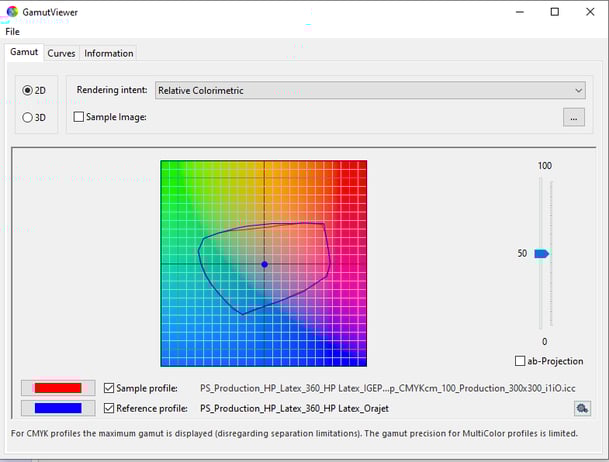
Task: Click the blue Reference profile color swatch
Action: point(57,408)
